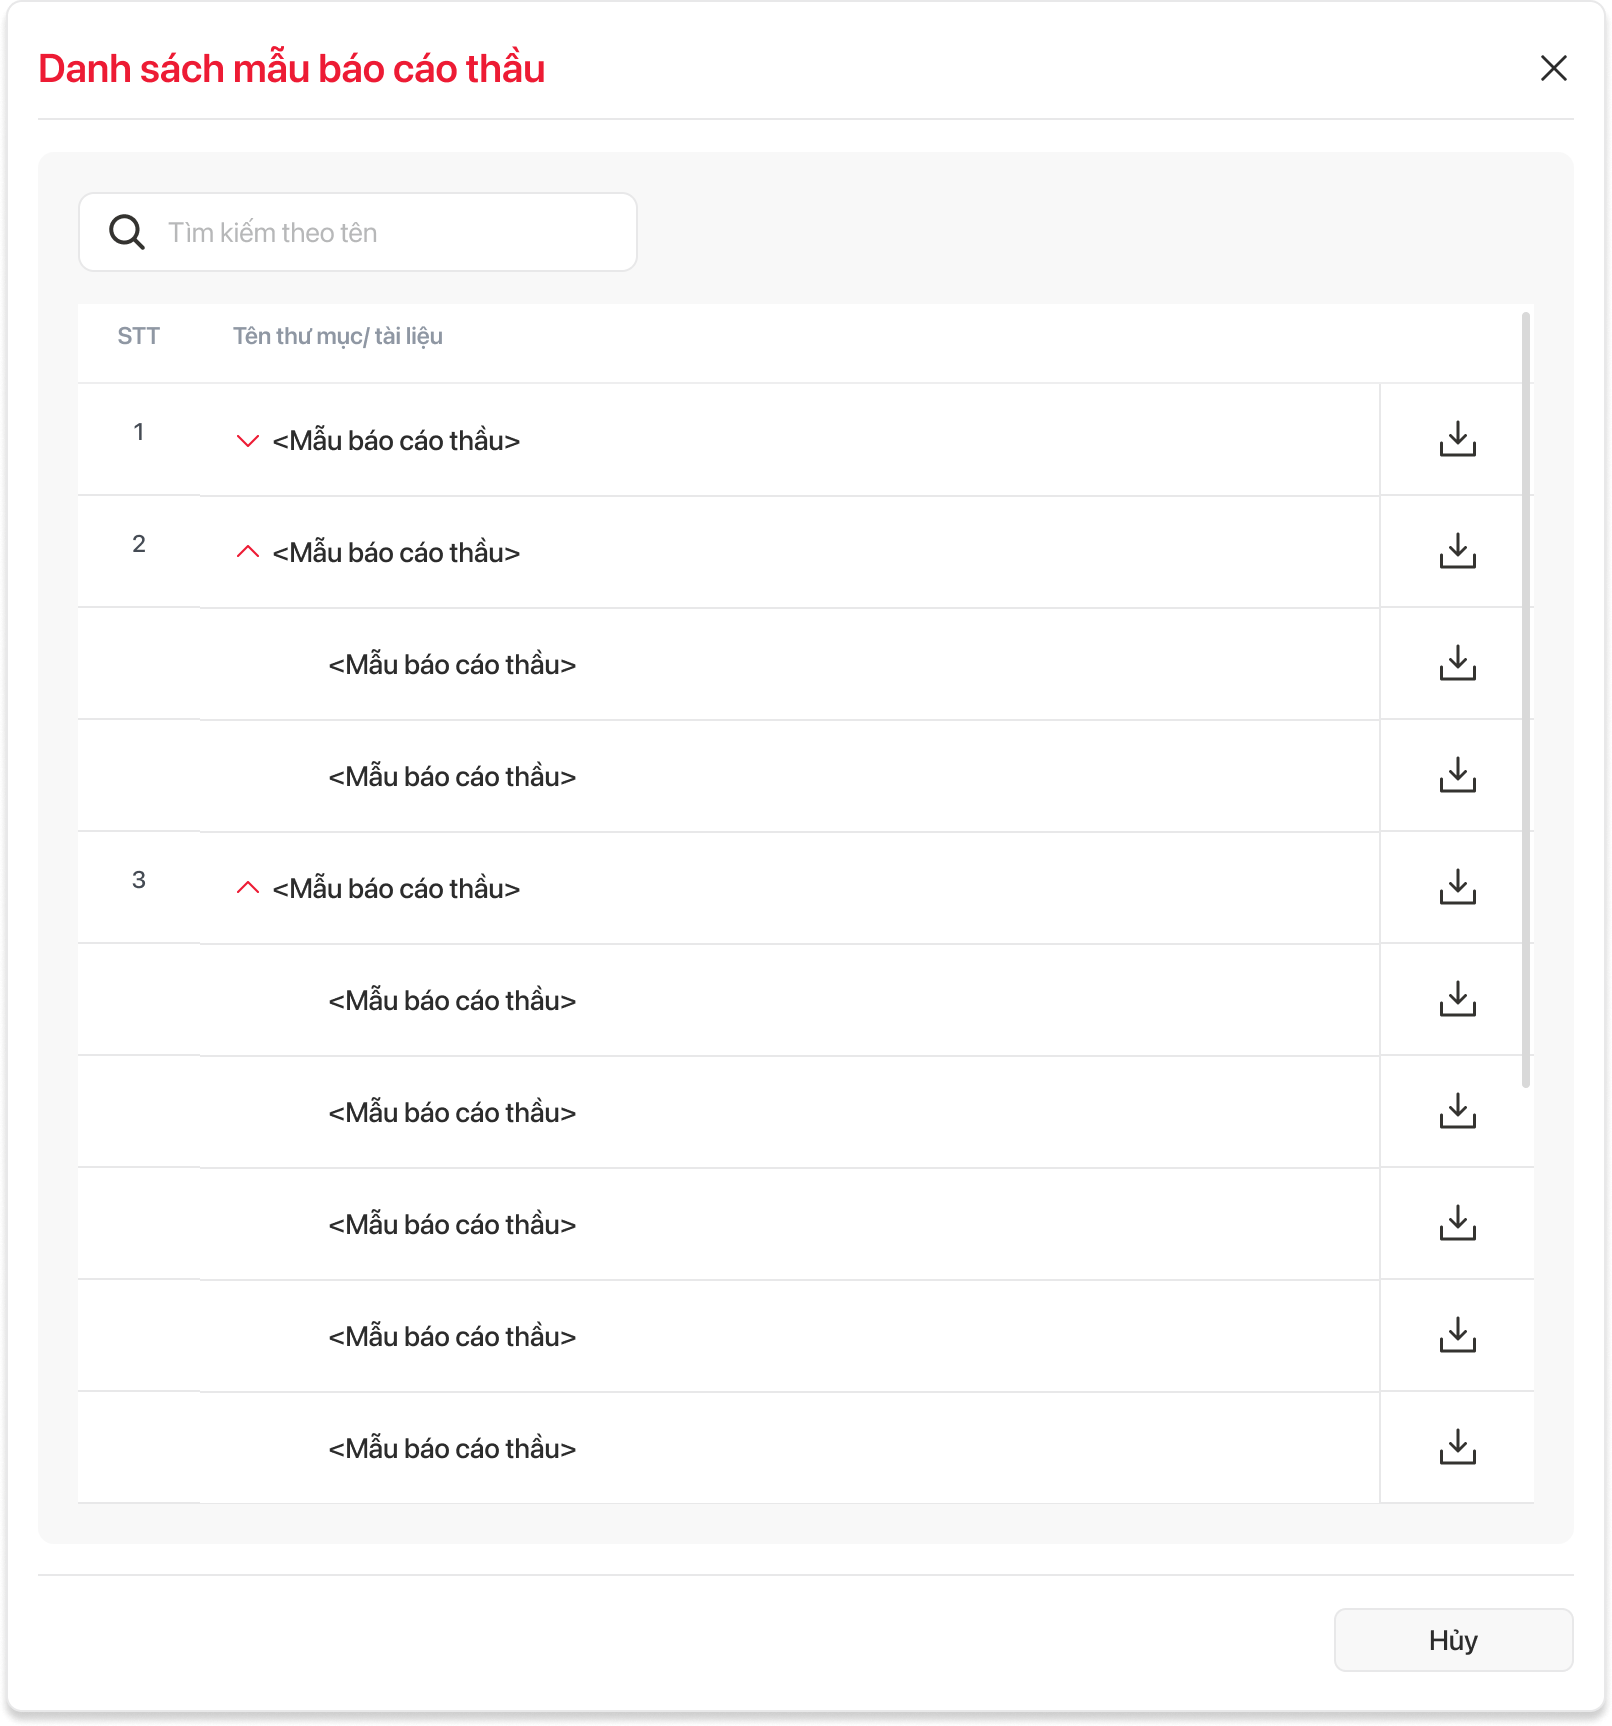Download fourth child template under row 3

pos(1457,1335)
